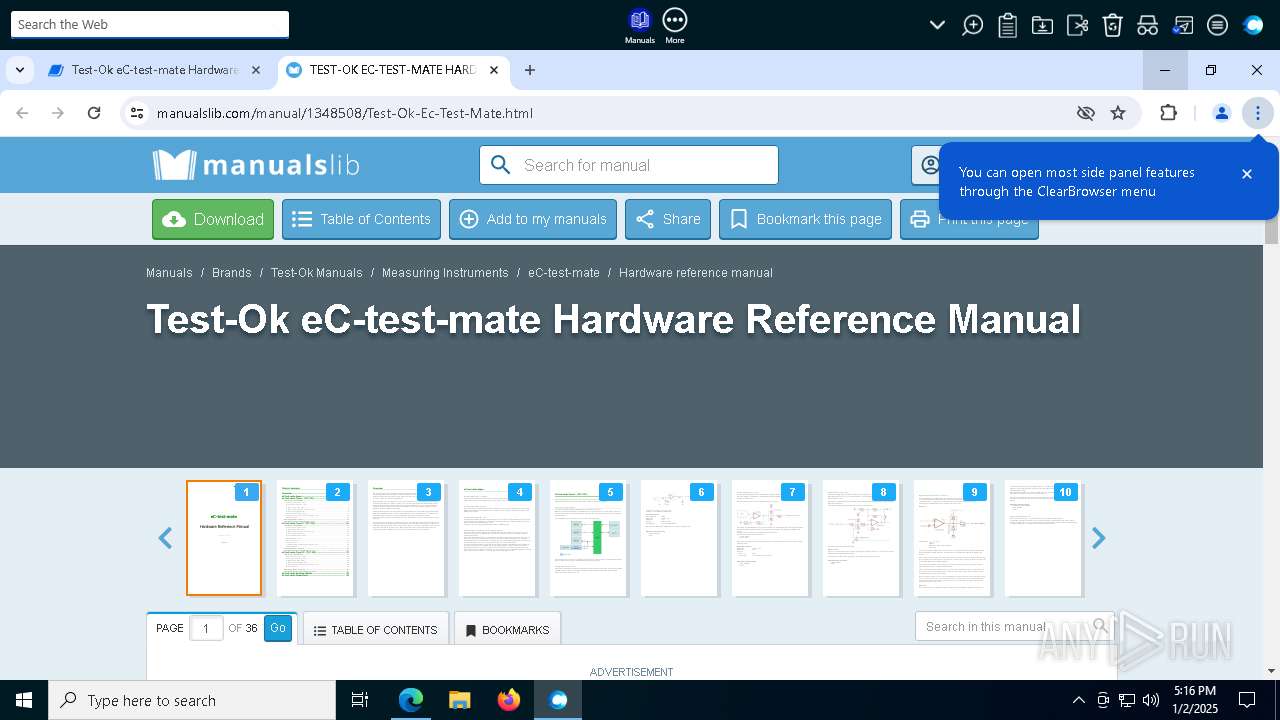Open the profile avatar icon
The height and width of the screenshot is (720, 1280).
pos(1221,113)
